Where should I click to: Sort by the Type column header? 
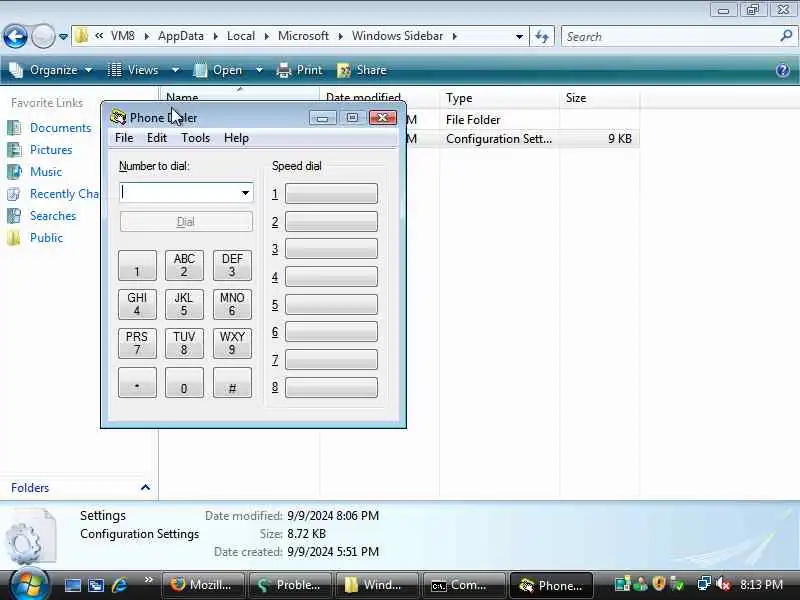pyautogui.click(x=499, y=98)
